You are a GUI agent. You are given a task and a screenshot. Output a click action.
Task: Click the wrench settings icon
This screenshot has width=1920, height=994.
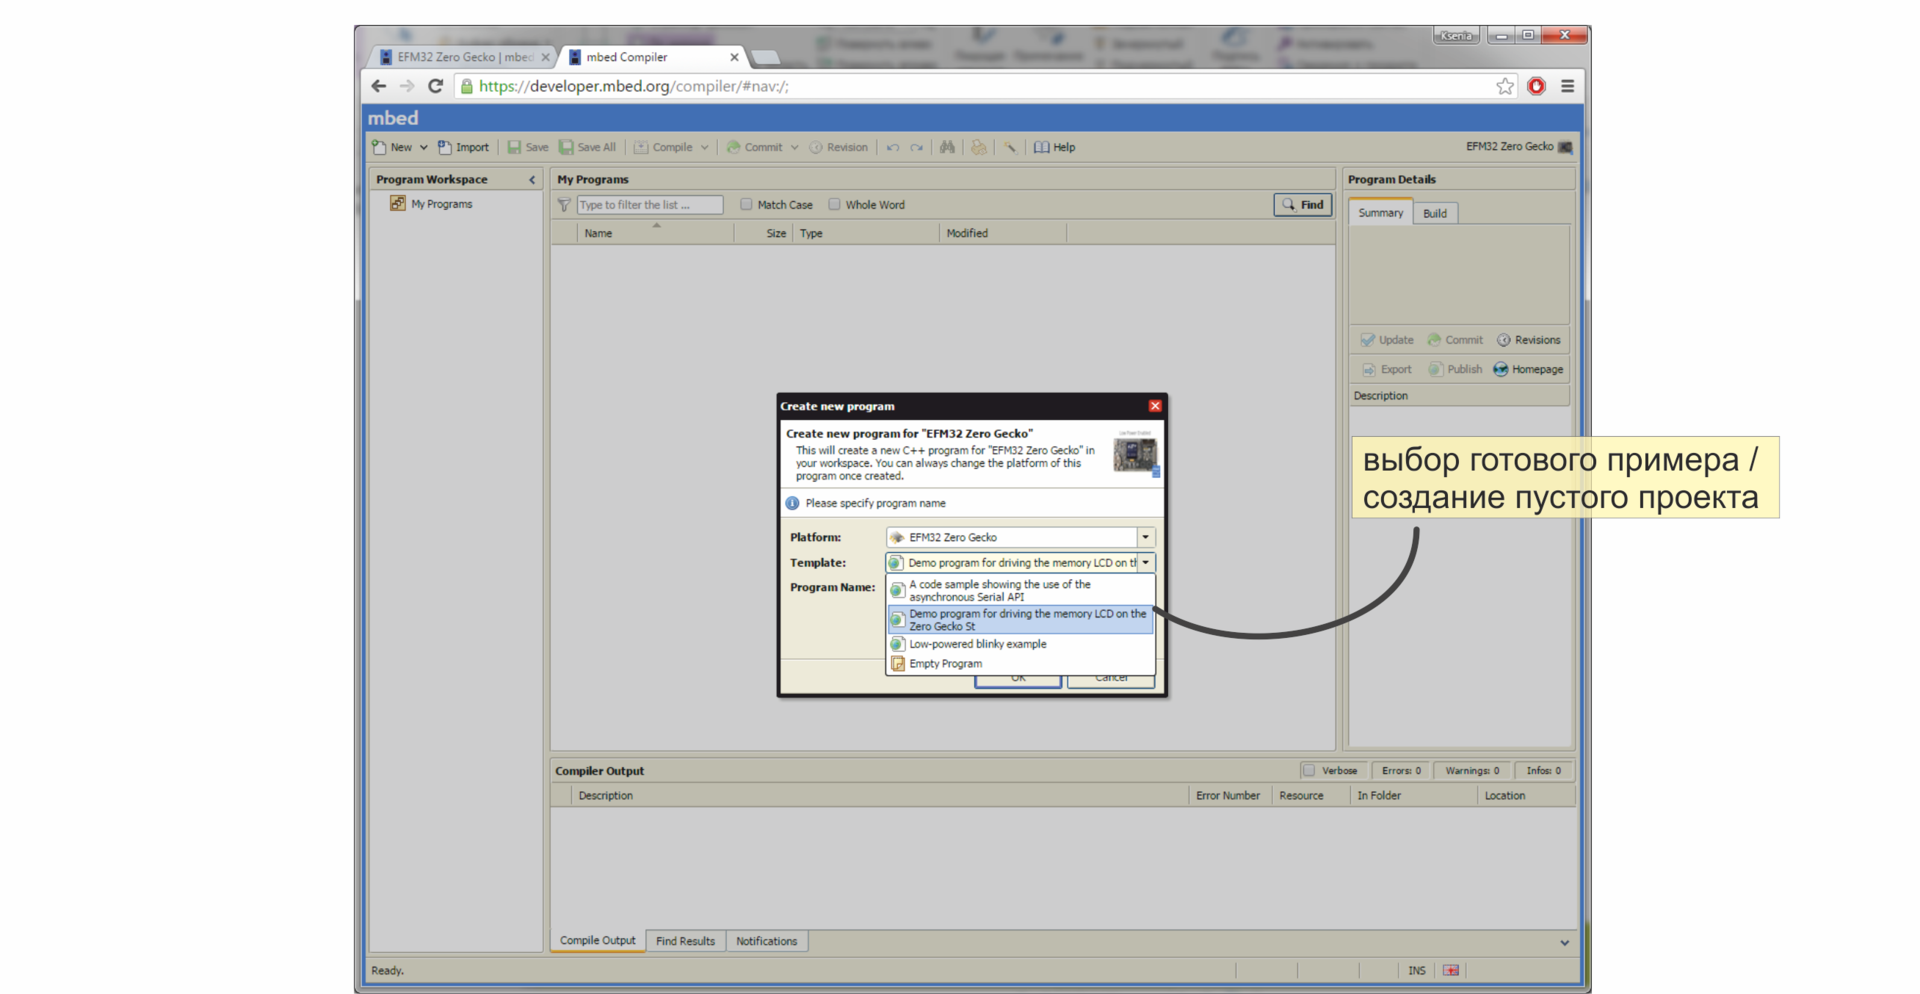1010,147
